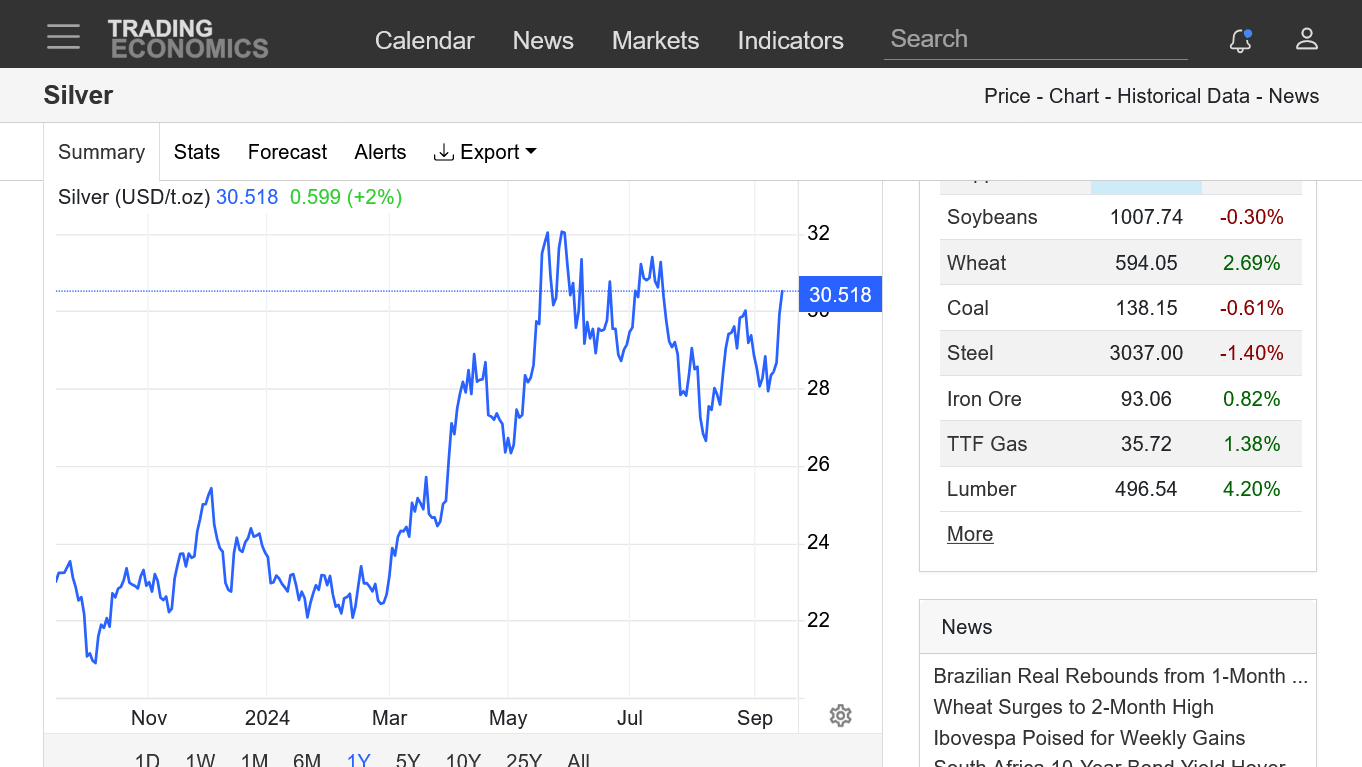Click the Historical Data link in header
Viewport: 1362px width, 767px height.
pyautogui.click(x=1183, y=96)
